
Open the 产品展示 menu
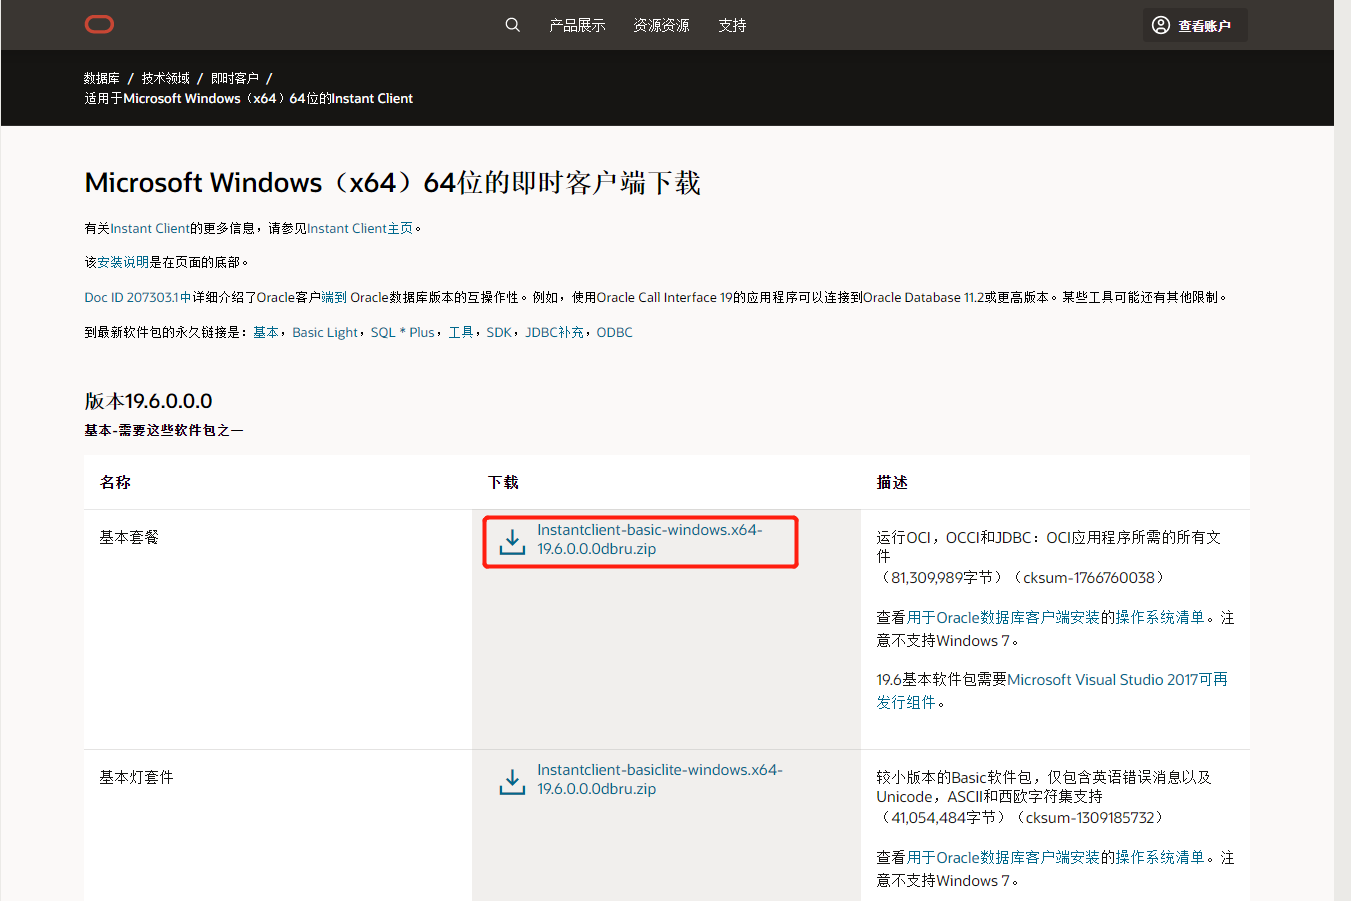point(577,25)
